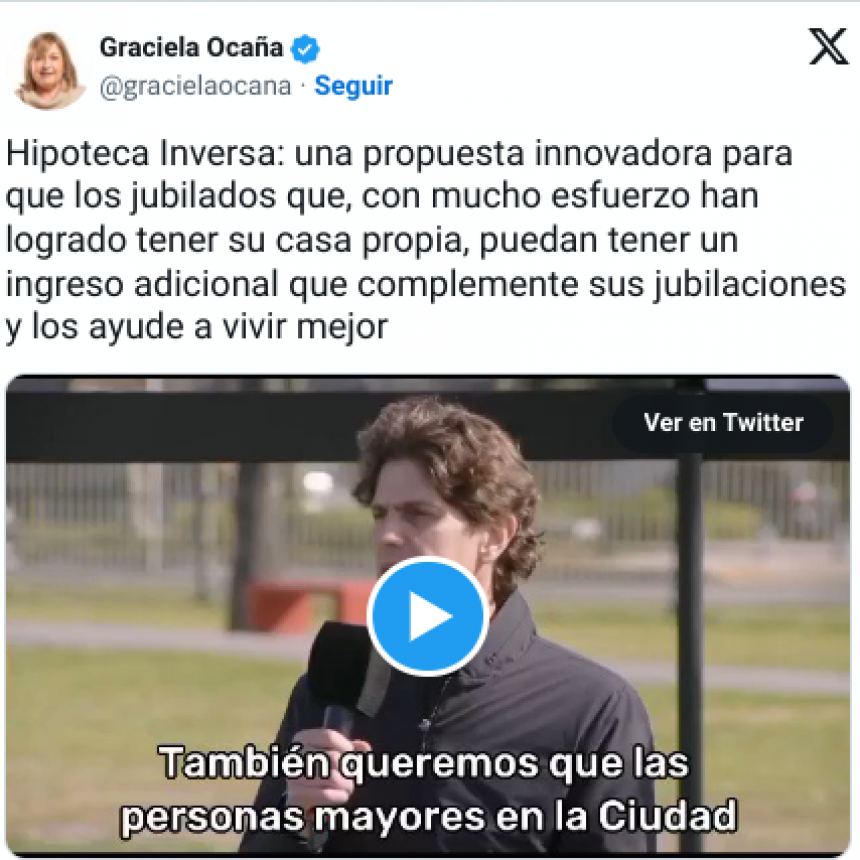Follow the account via Seguir

(x=353, y=86)
